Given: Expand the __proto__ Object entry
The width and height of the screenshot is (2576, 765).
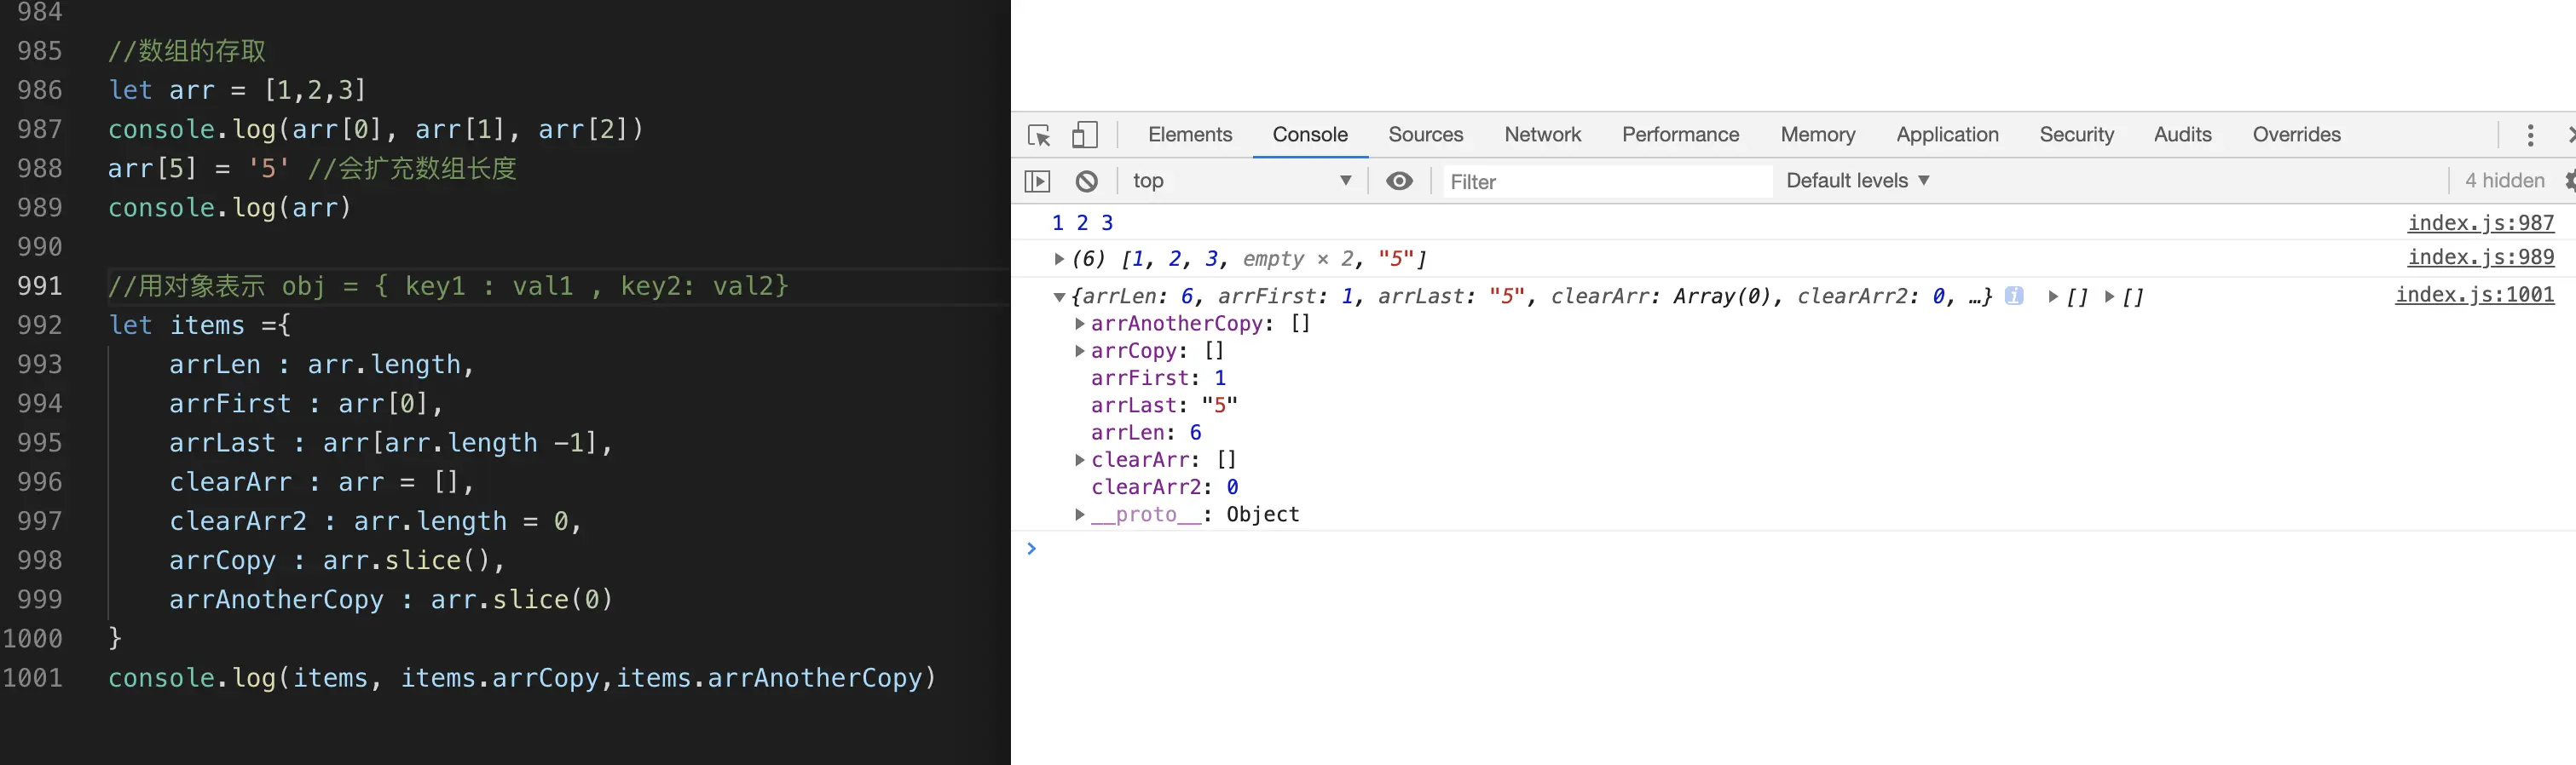Looking at the screenshot, I should click(x=1080, y=514).
